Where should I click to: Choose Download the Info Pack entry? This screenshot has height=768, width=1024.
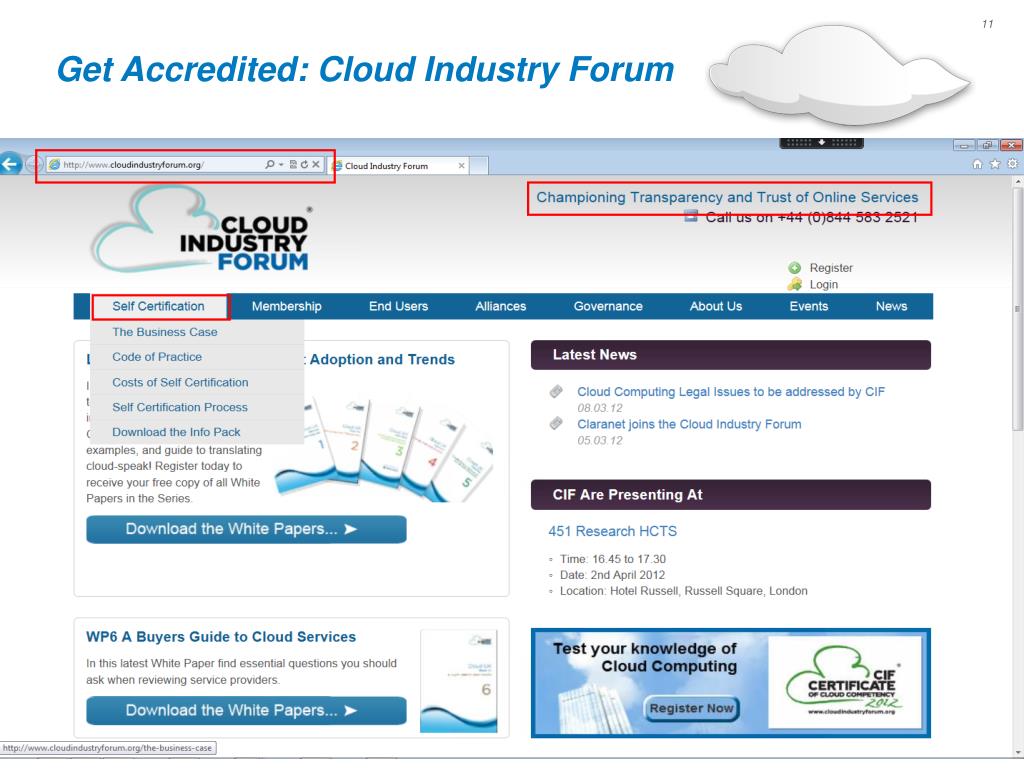(x=197, y=432)
